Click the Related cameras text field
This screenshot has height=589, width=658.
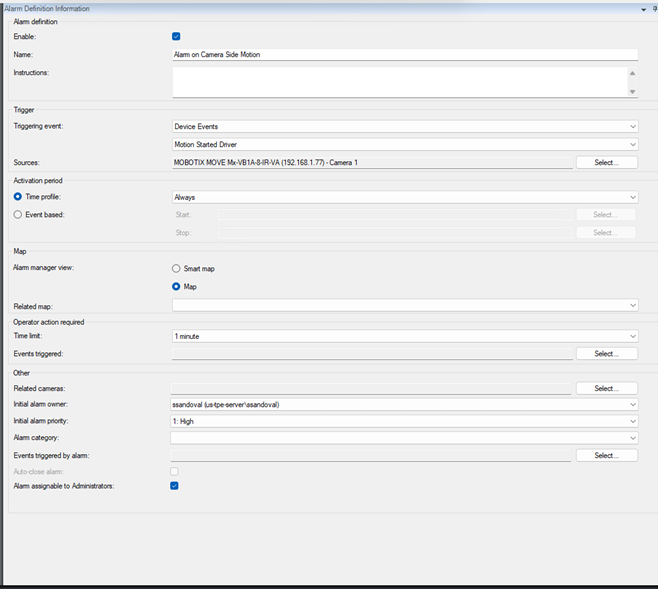pyautogui.click(x=371, y=388)
